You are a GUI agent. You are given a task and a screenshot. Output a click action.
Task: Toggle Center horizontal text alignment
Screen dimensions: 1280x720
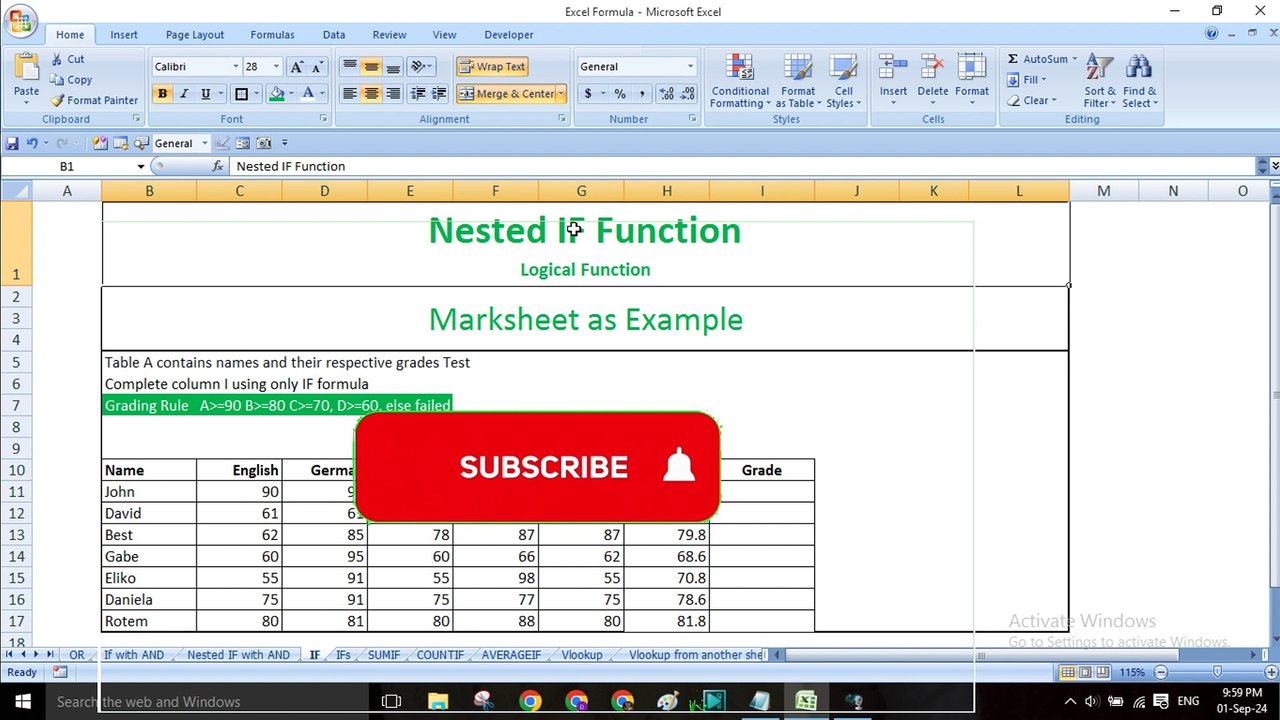point(371,94)
